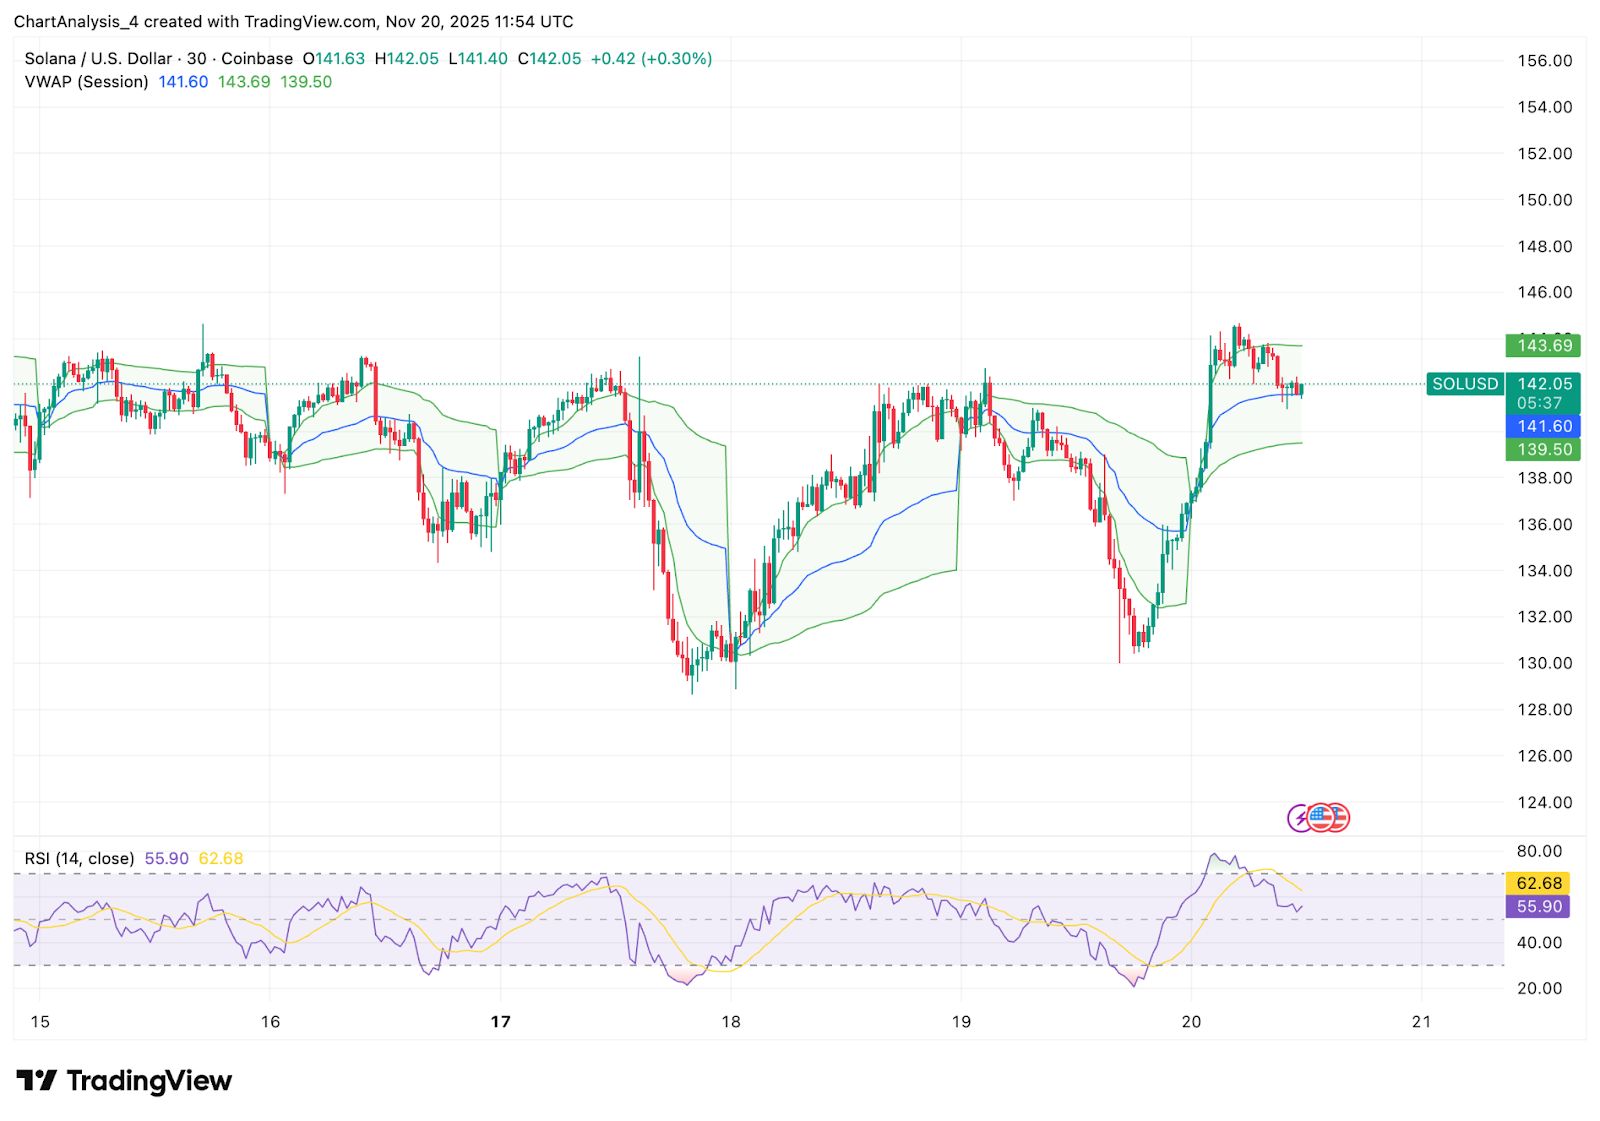Click the date label 20 on time axis
The width and height of the screenshot is (1600, 1121).
[x=1192, y=1023]
